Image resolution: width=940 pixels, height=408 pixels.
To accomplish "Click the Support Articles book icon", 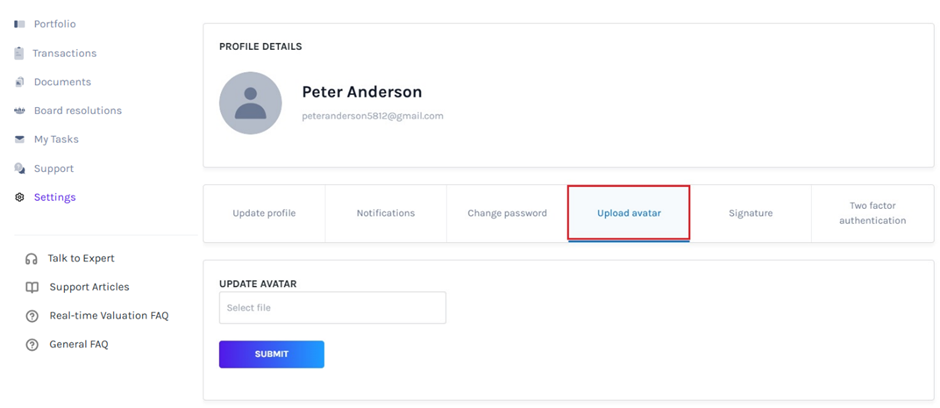I will [x=32, y=288].
